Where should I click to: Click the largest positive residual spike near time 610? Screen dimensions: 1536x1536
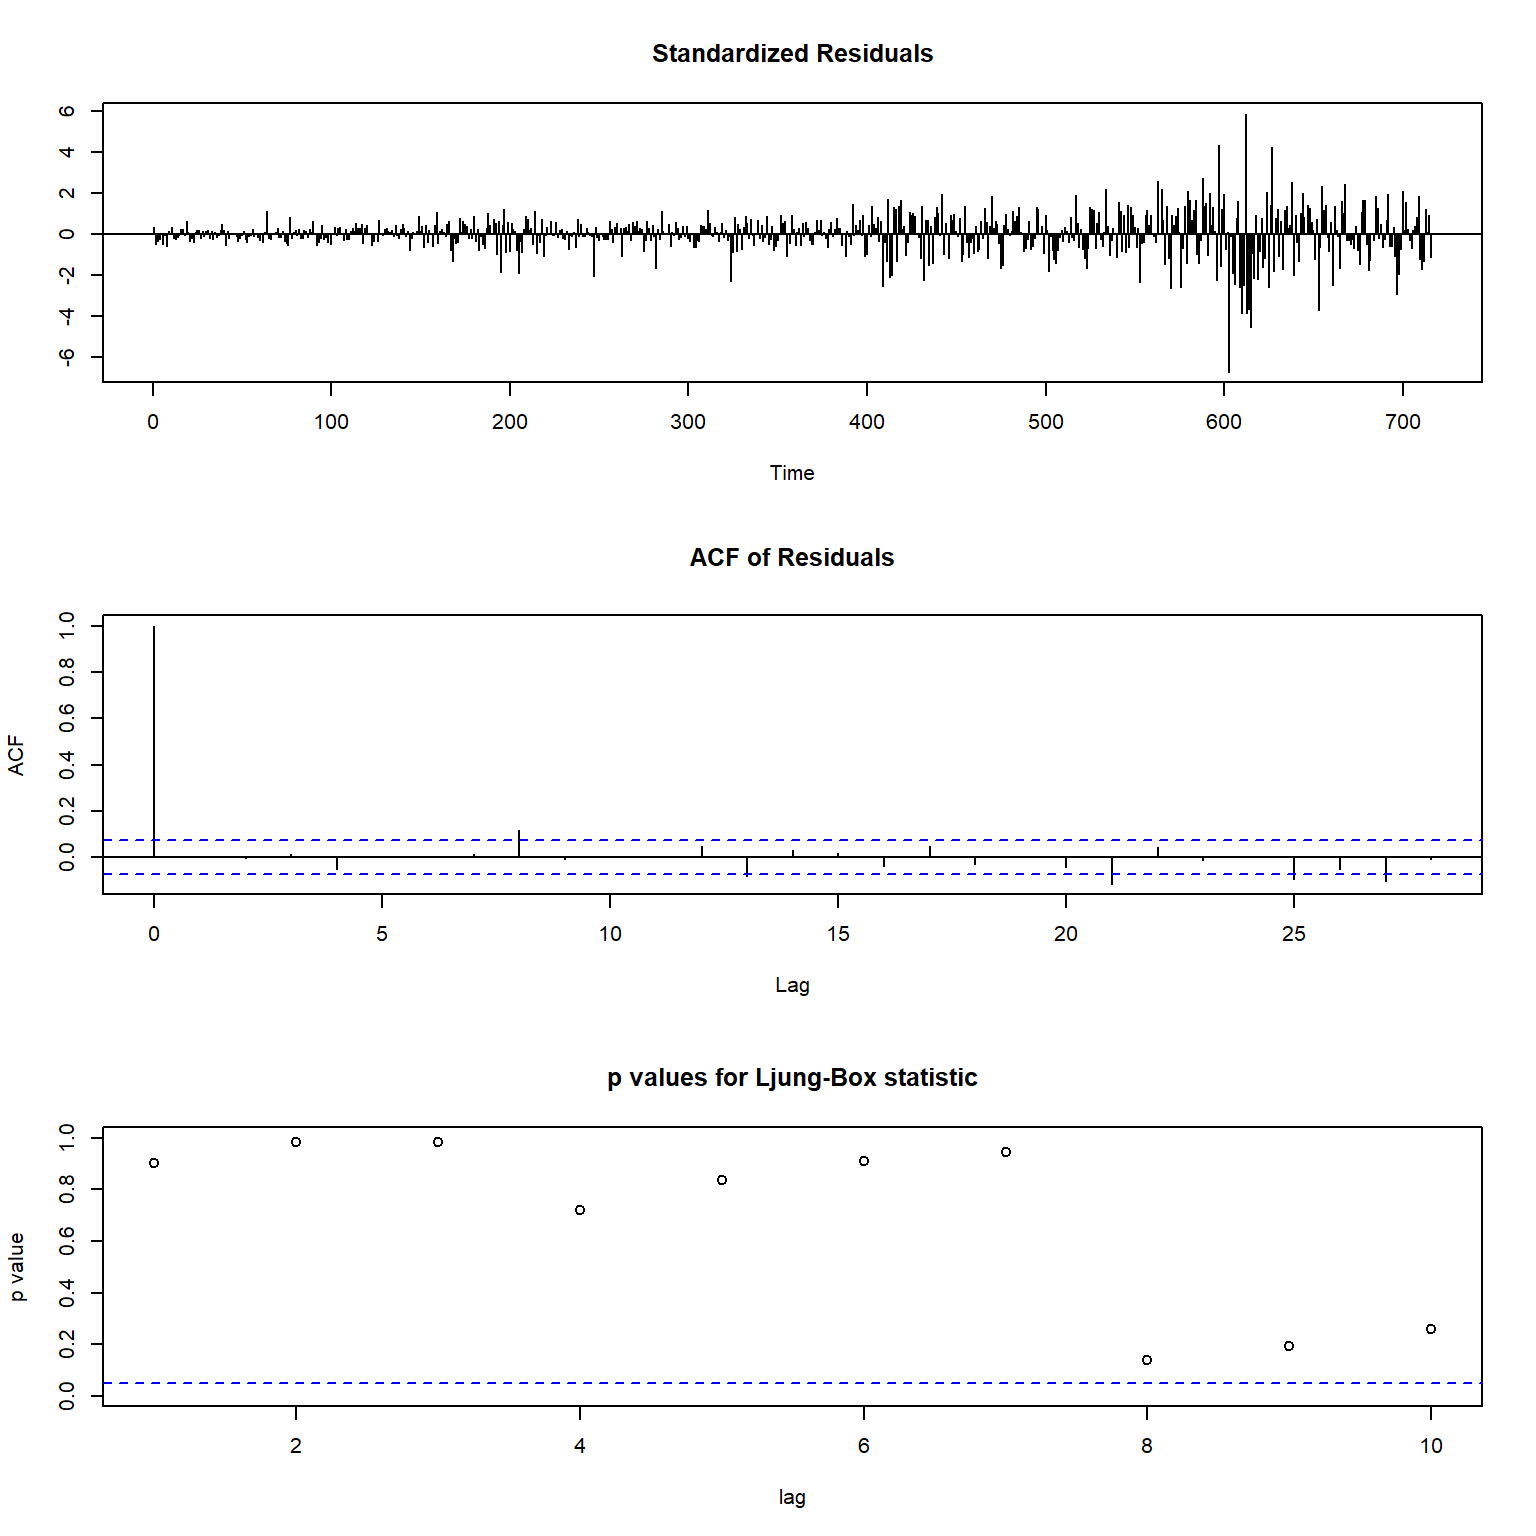click(x=1246, y=174)
